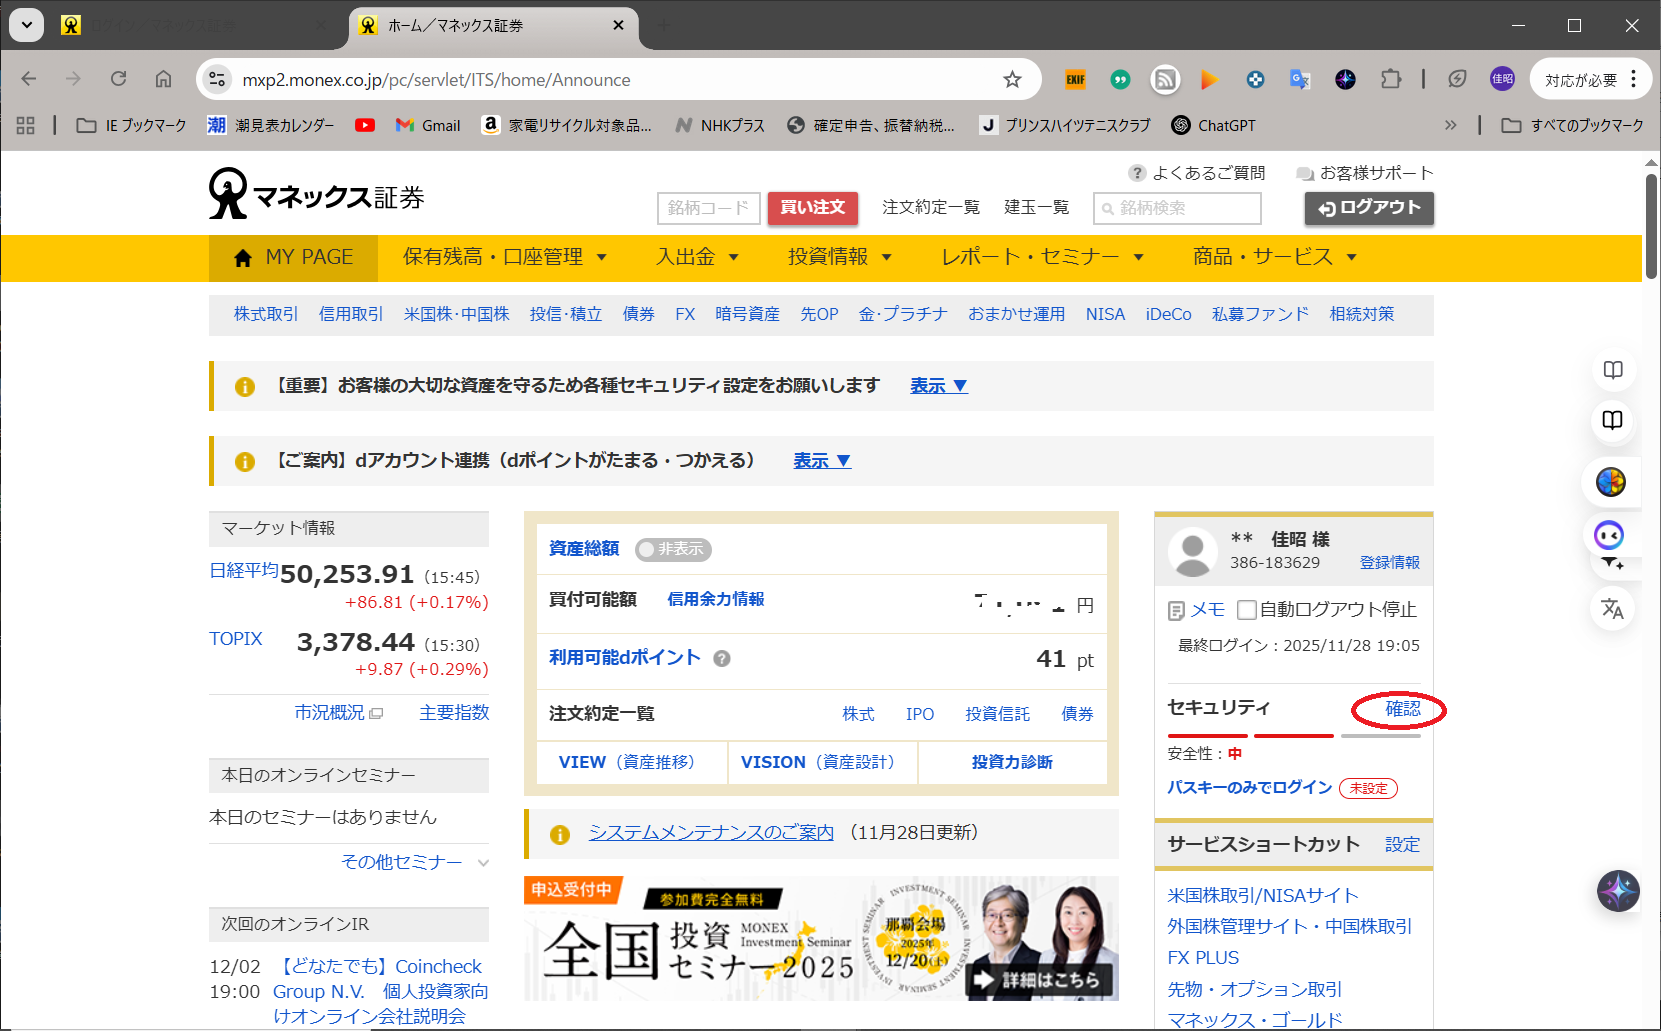Click the memo icon in account panel

[1177, 610]
